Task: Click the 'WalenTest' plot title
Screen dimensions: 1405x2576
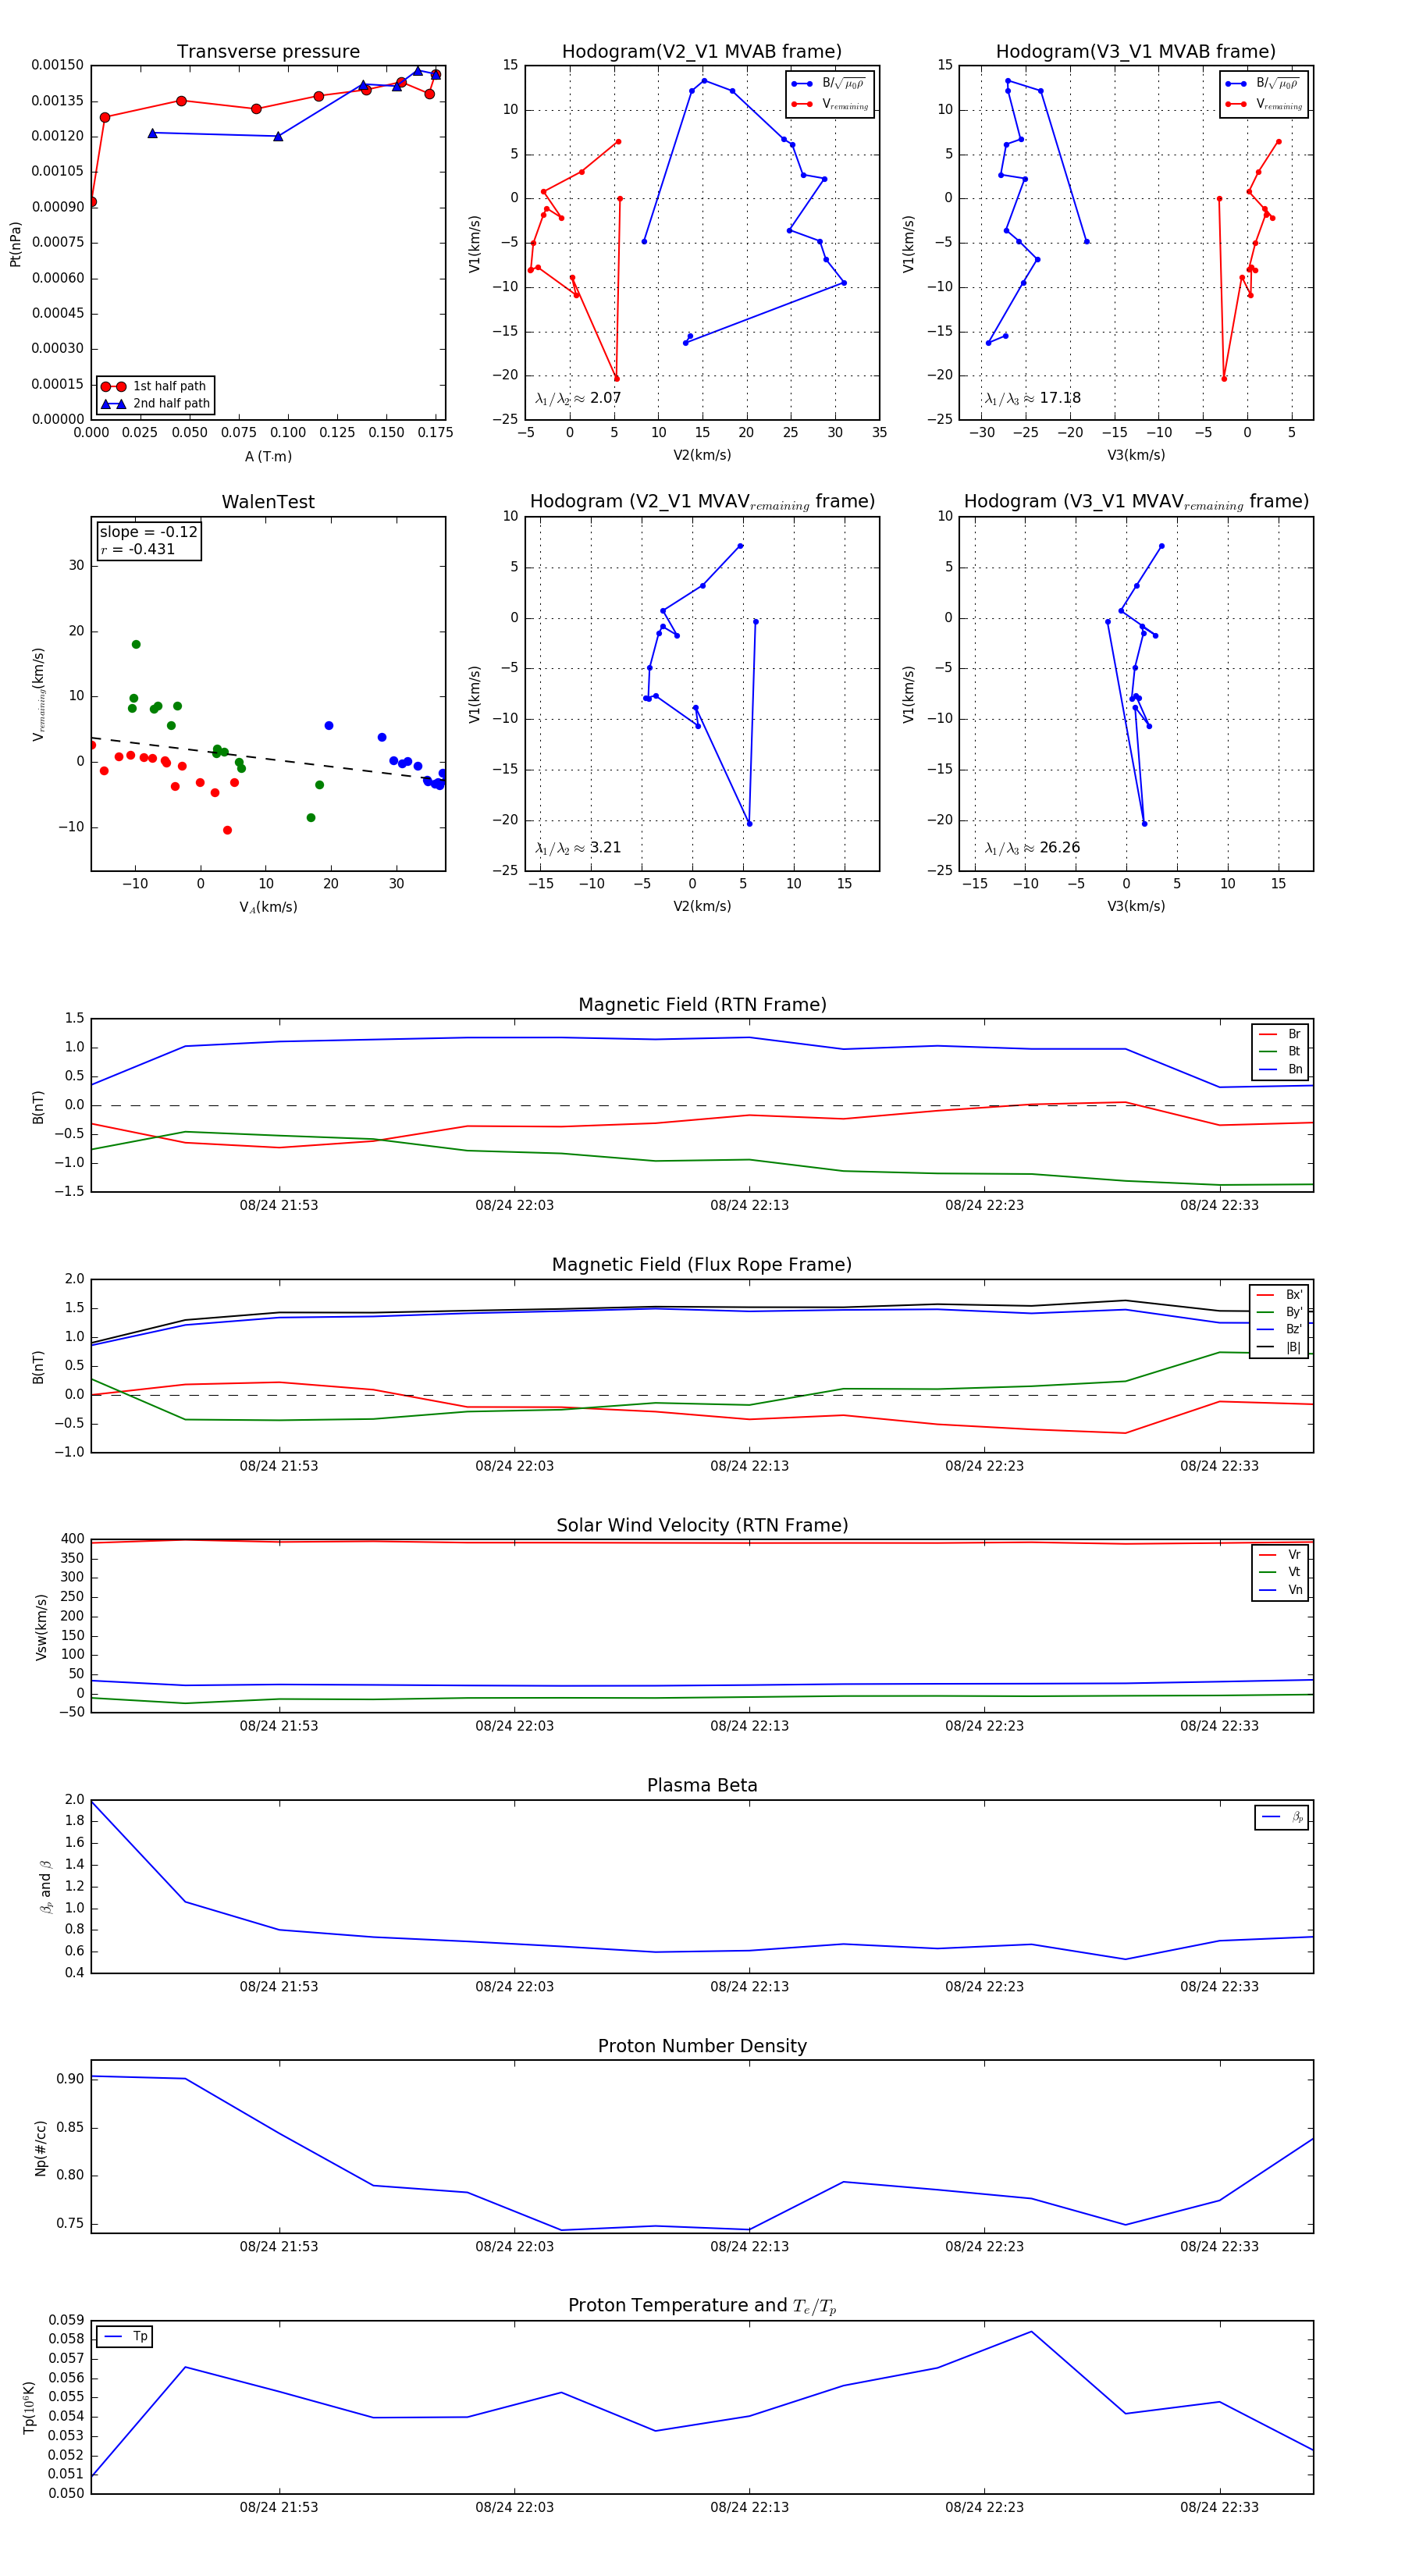Action: [x=268, y=502]
